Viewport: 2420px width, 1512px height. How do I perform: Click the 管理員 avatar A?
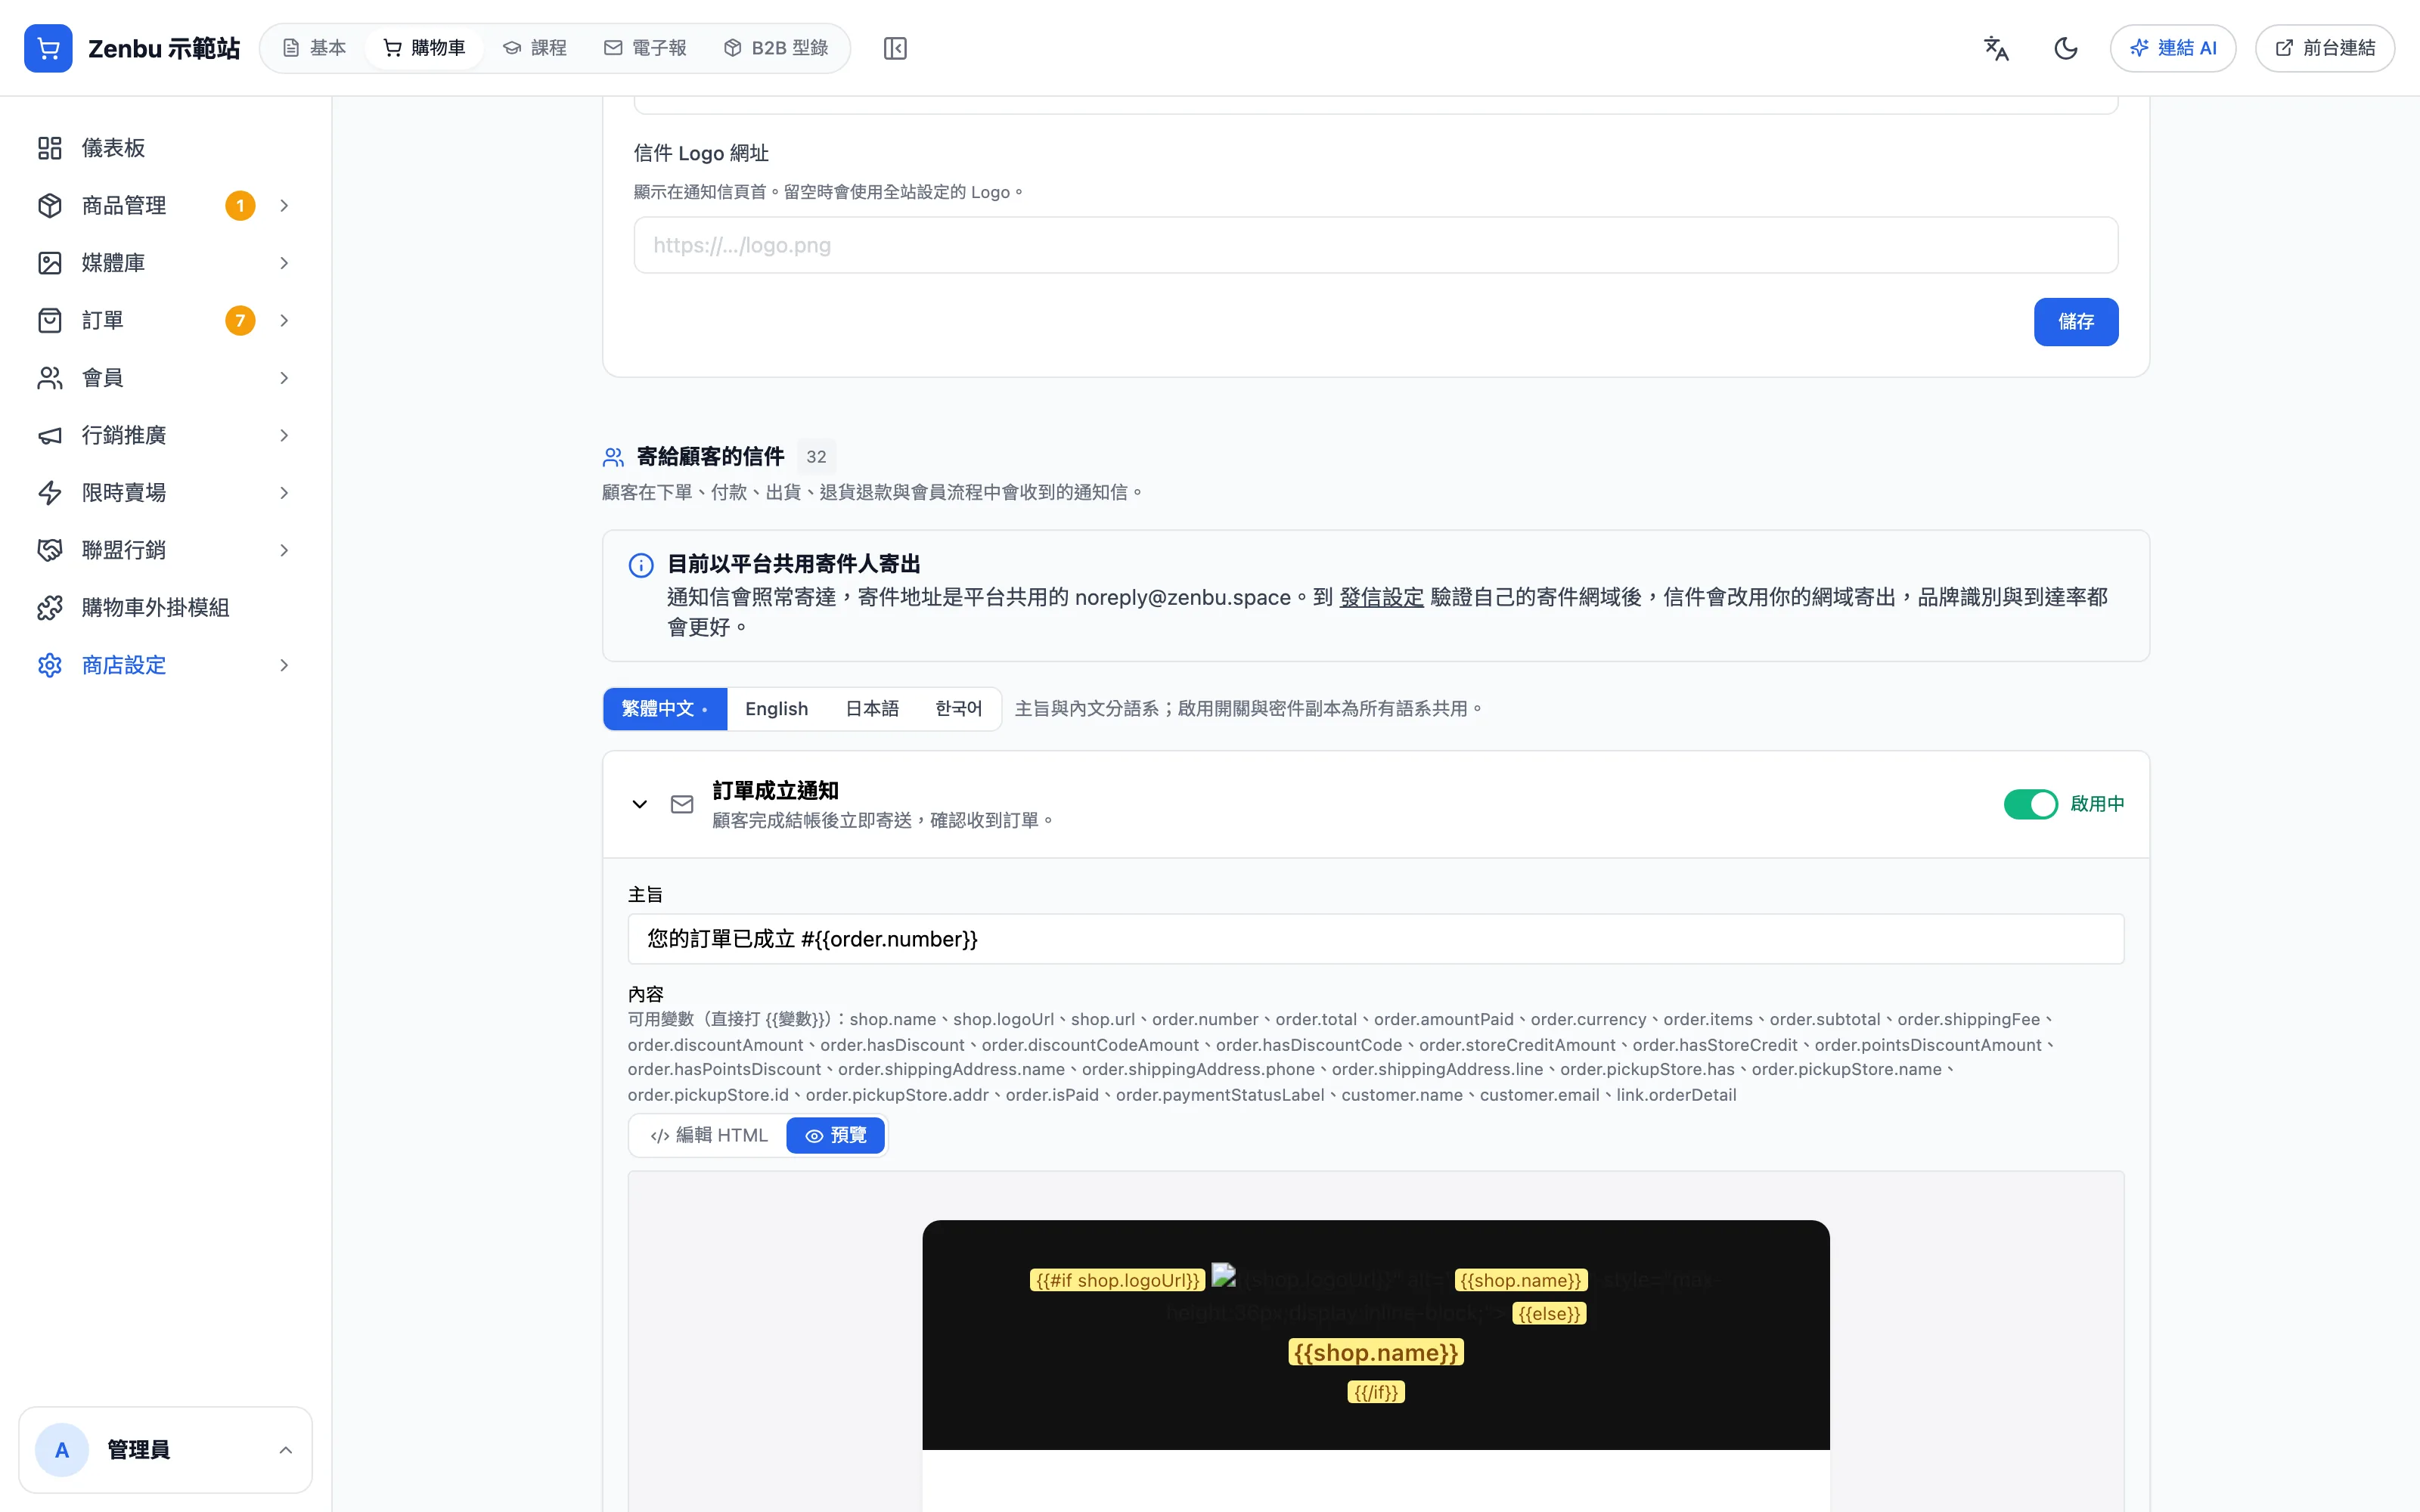point(62,1450)
